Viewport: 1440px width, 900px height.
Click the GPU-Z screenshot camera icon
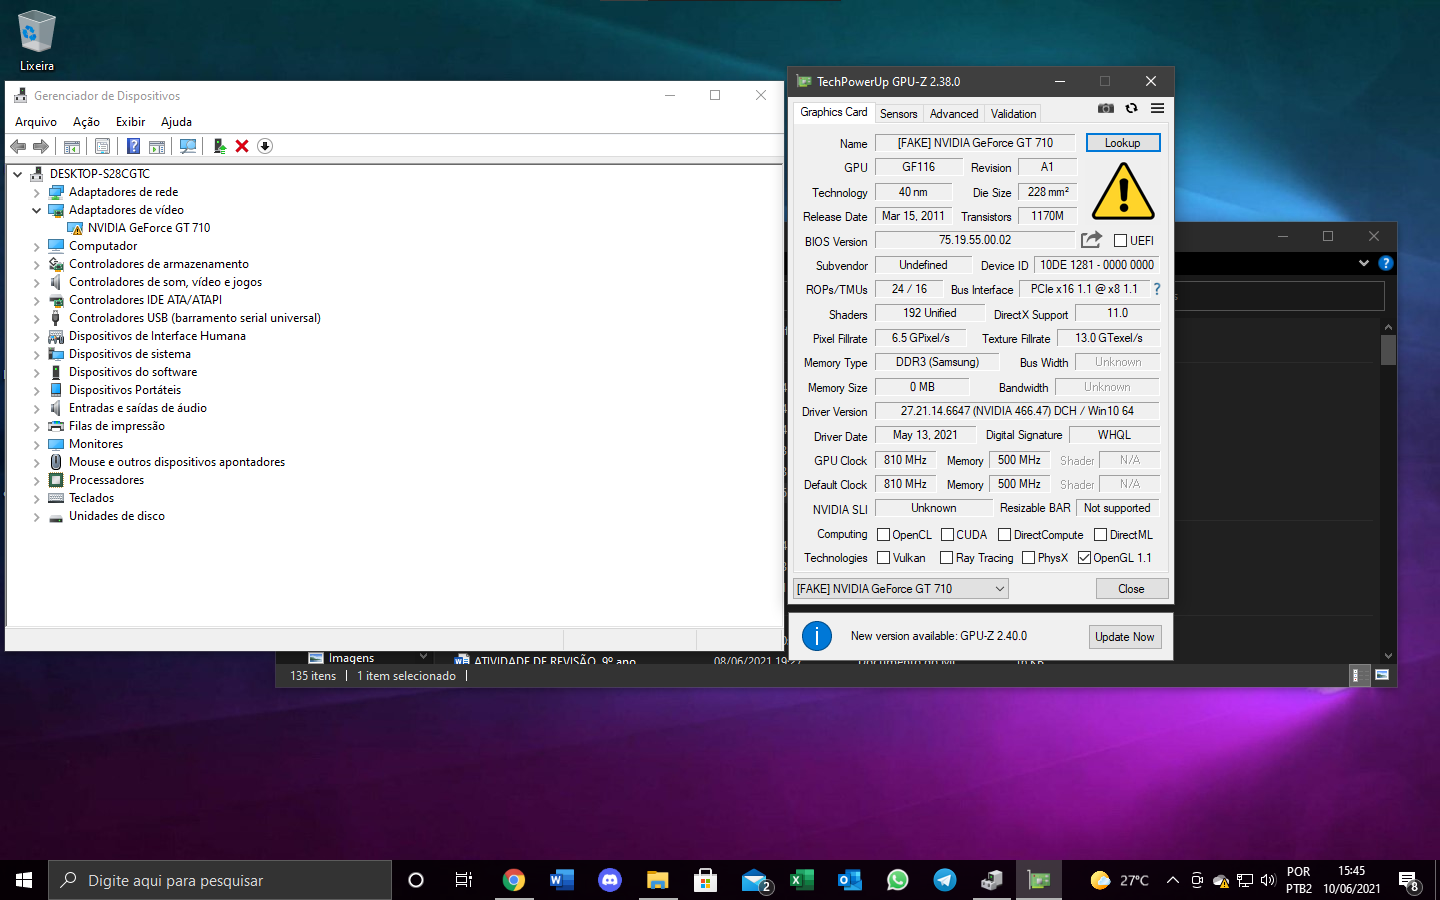point(1106,108)
